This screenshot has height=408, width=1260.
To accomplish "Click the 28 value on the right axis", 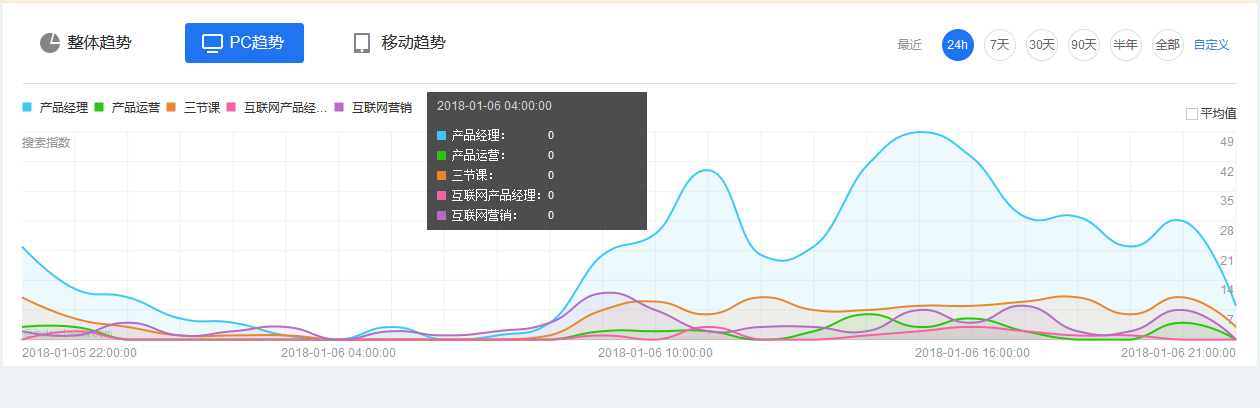I will [x=1226, y=231].
